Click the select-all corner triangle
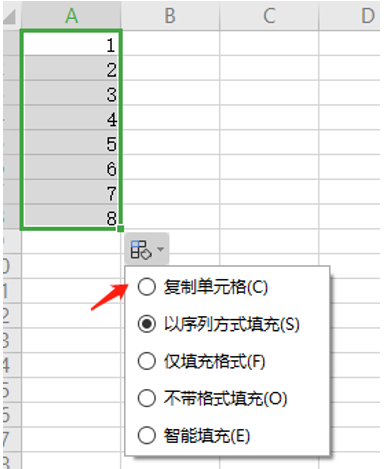 tap(10, 17)
